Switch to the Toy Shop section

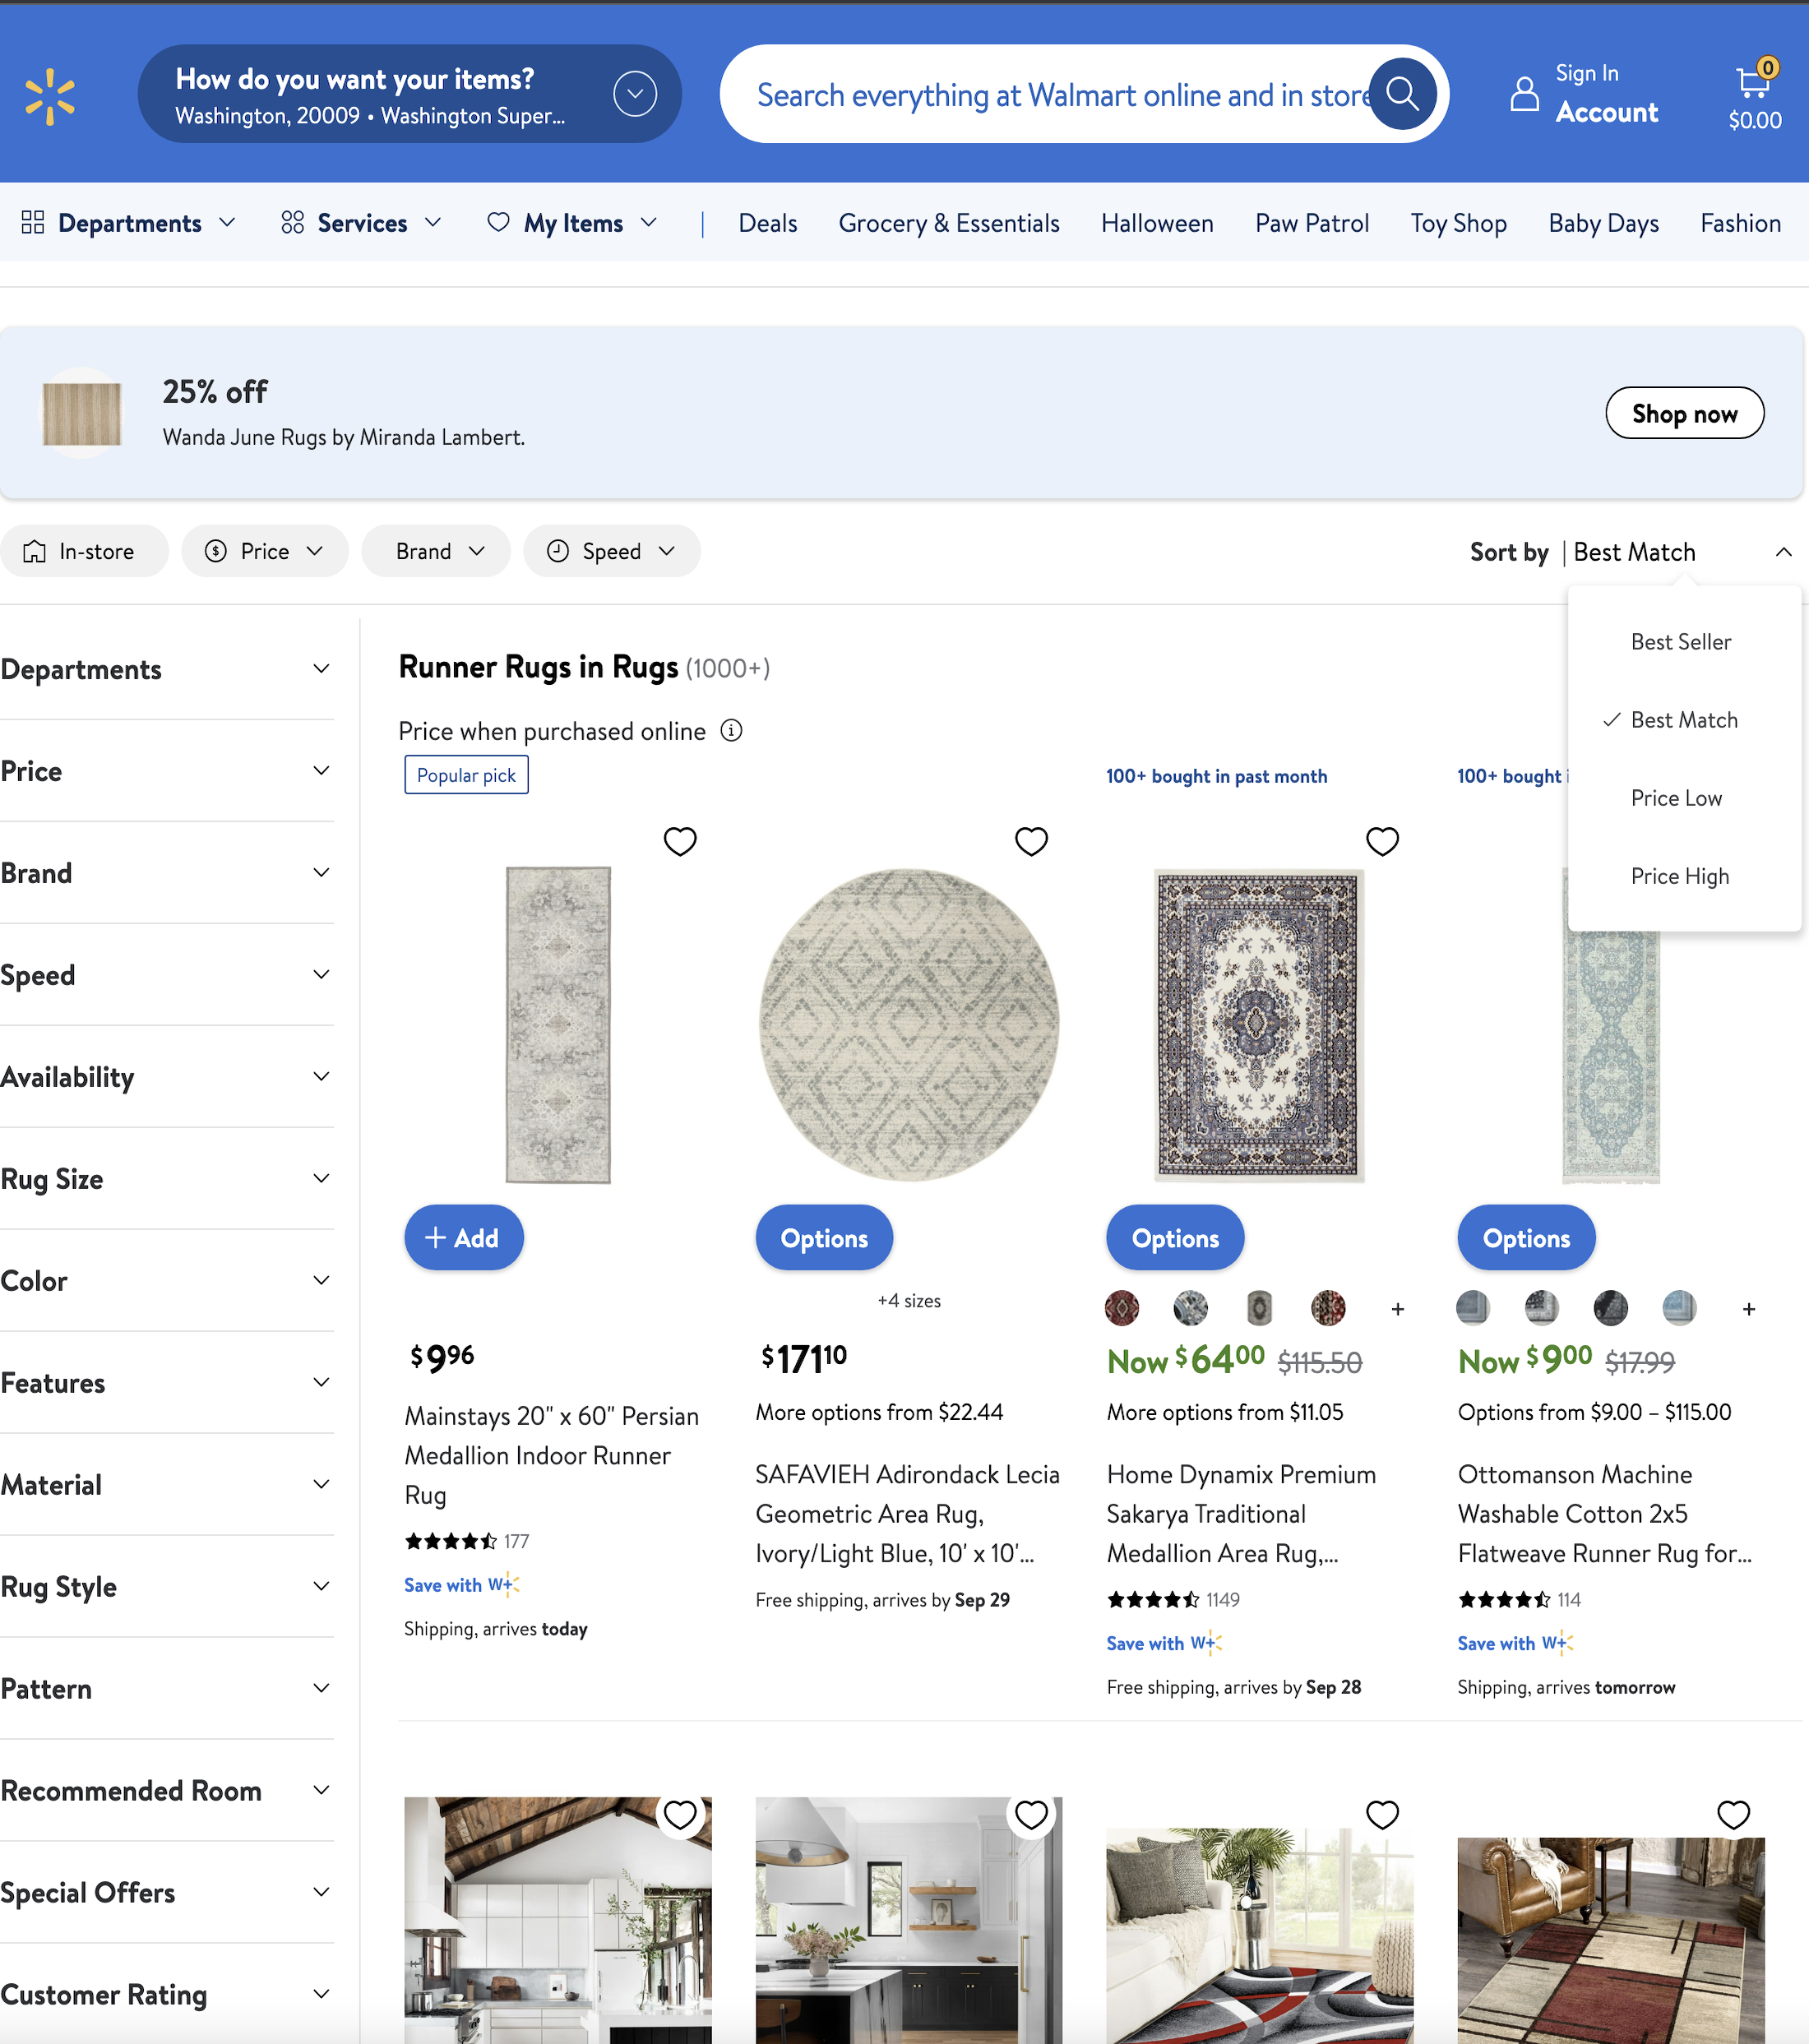click(1458, 222)
